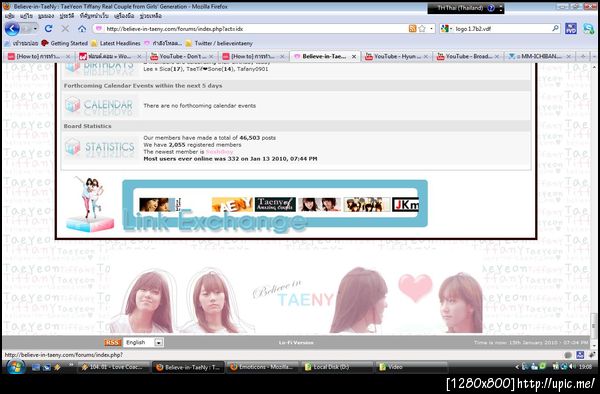Click the Stop loading X icon
The width and height of the screenshot is (600, 394).
coord(65,29)
